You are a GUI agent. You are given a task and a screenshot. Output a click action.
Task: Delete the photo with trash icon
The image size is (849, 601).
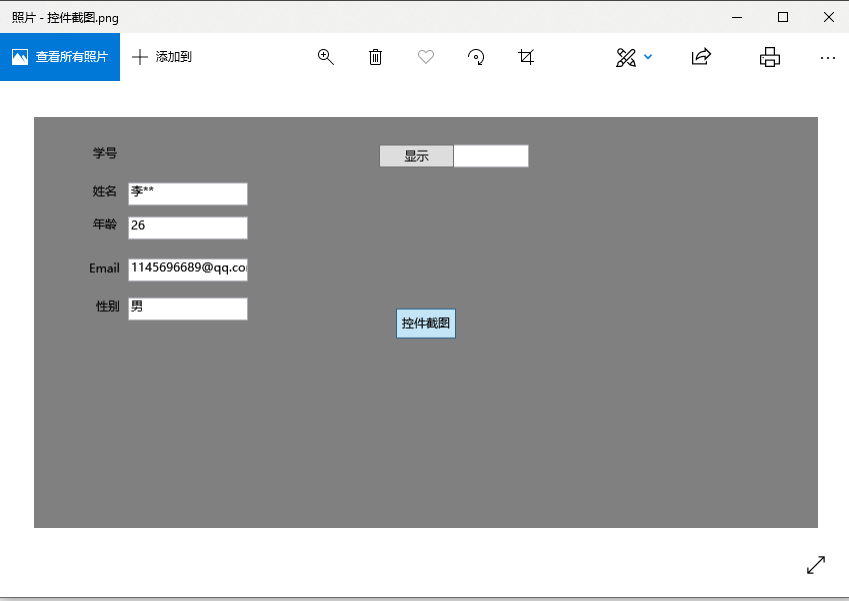coord(375,57)
